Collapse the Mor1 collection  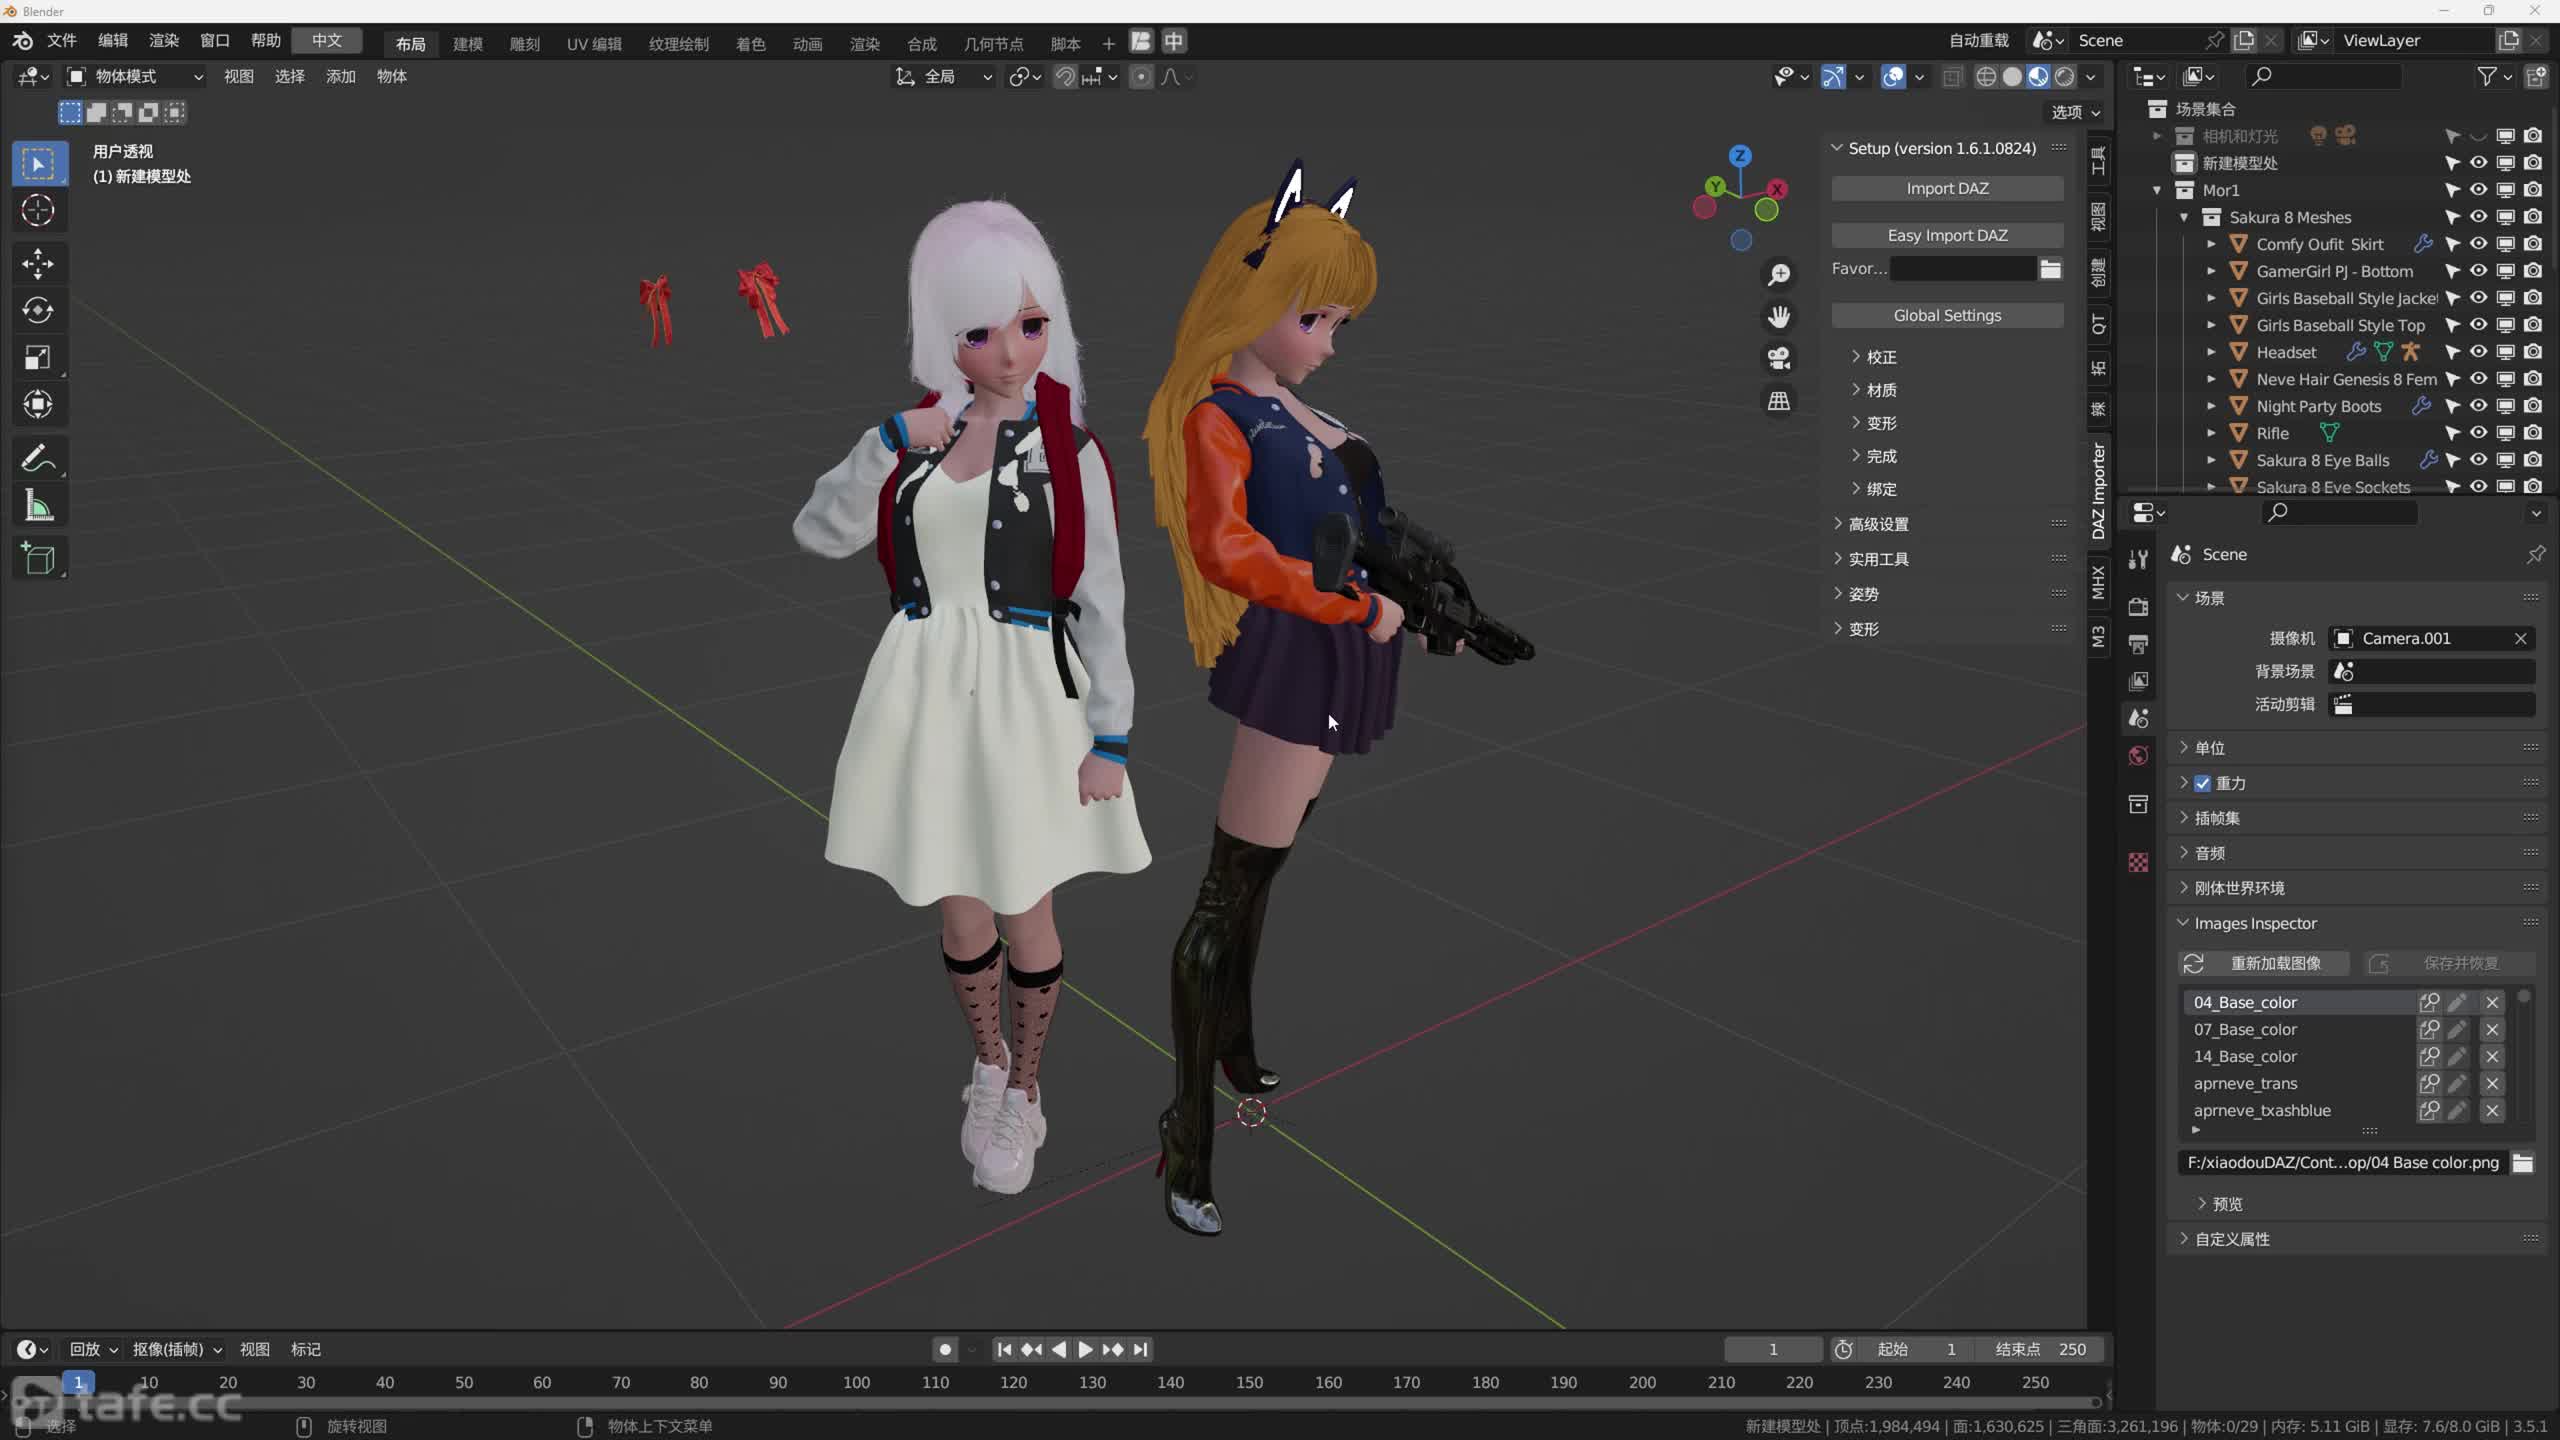click(x=2157, y=190)
